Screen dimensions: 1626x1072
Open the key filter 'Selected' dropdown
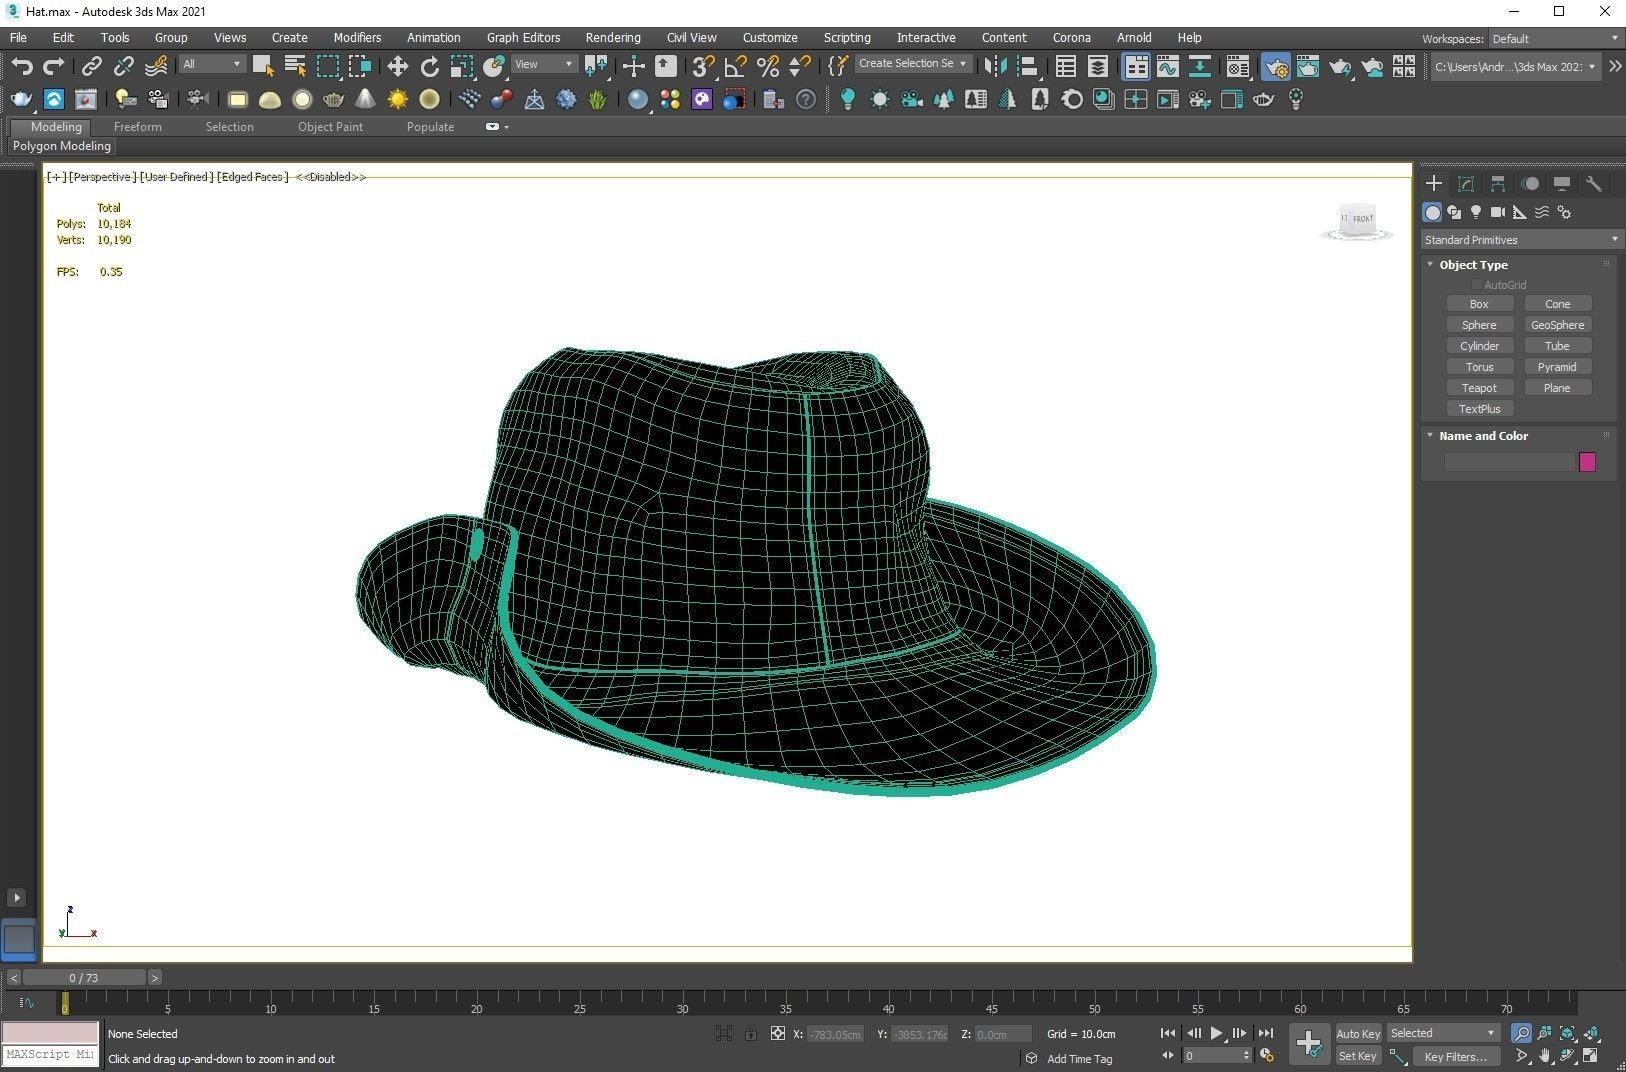point(1443,1033)
